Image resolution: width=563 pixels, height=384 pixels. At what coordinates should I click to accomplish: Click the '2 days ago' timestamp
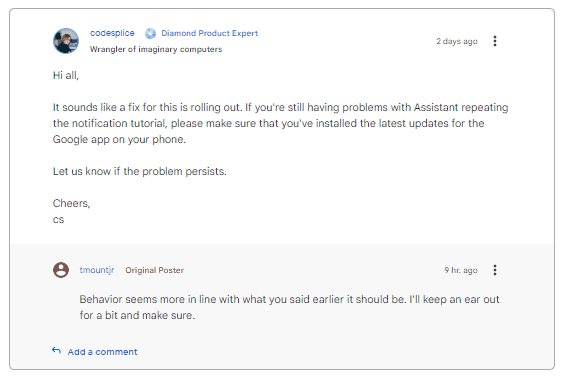coord(457,41)
